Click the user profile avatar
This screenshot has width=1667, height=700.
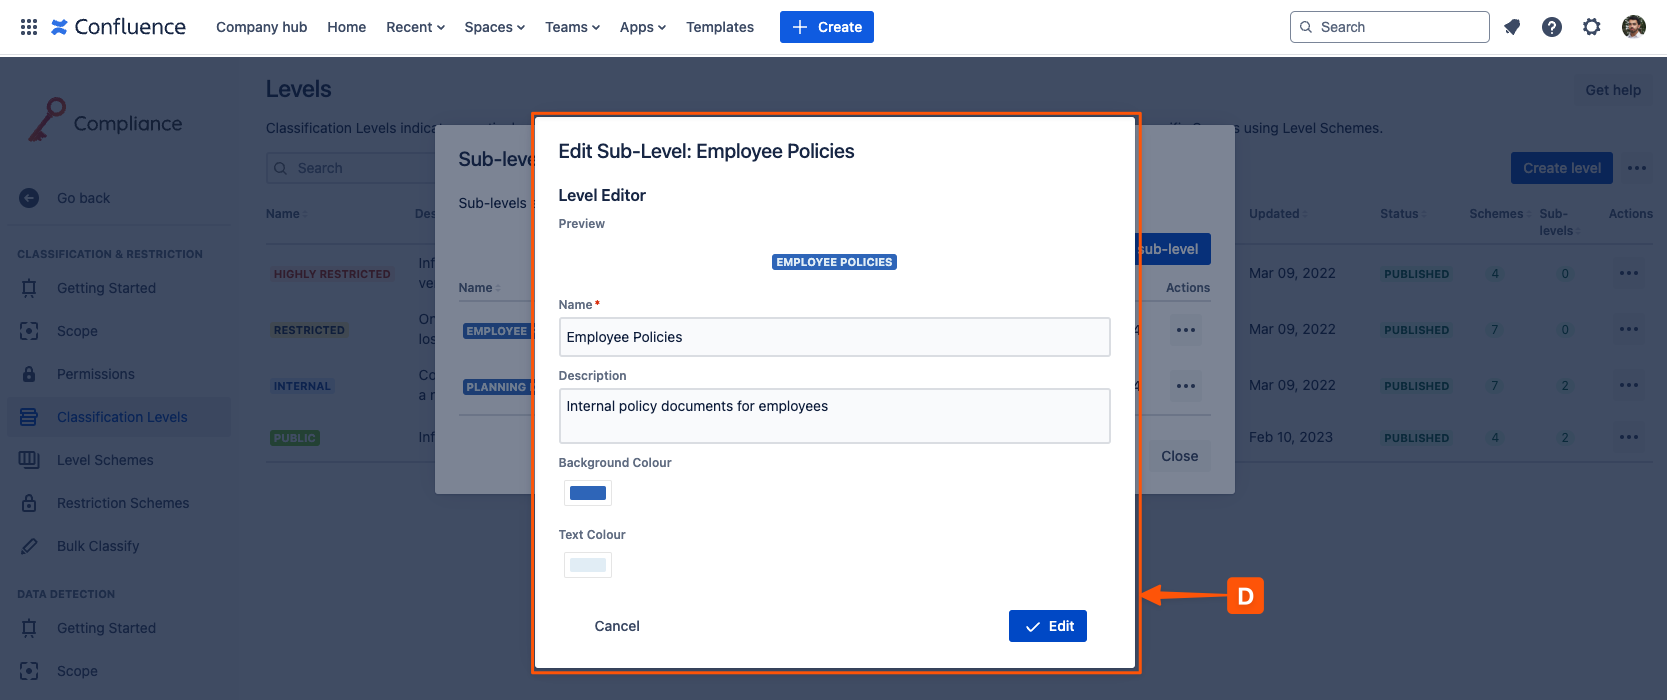point(1634,27)
